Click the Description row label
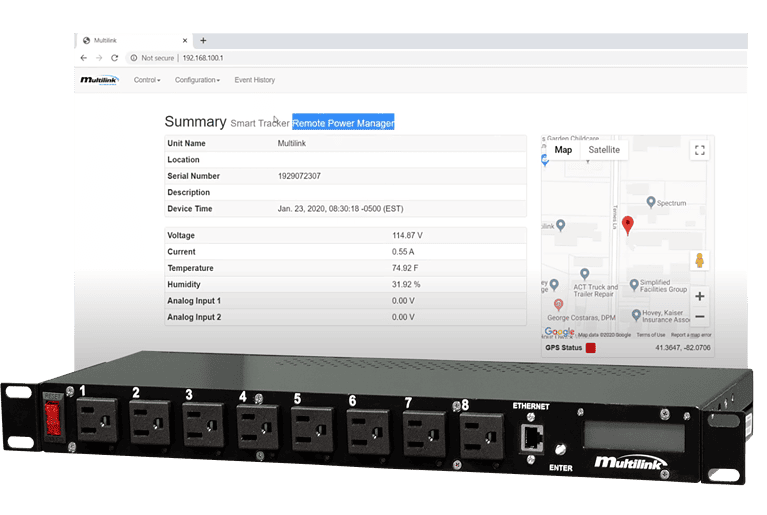The height and width of the screenshot is (515, 767). pyautogui.click(x=188, y=193)
